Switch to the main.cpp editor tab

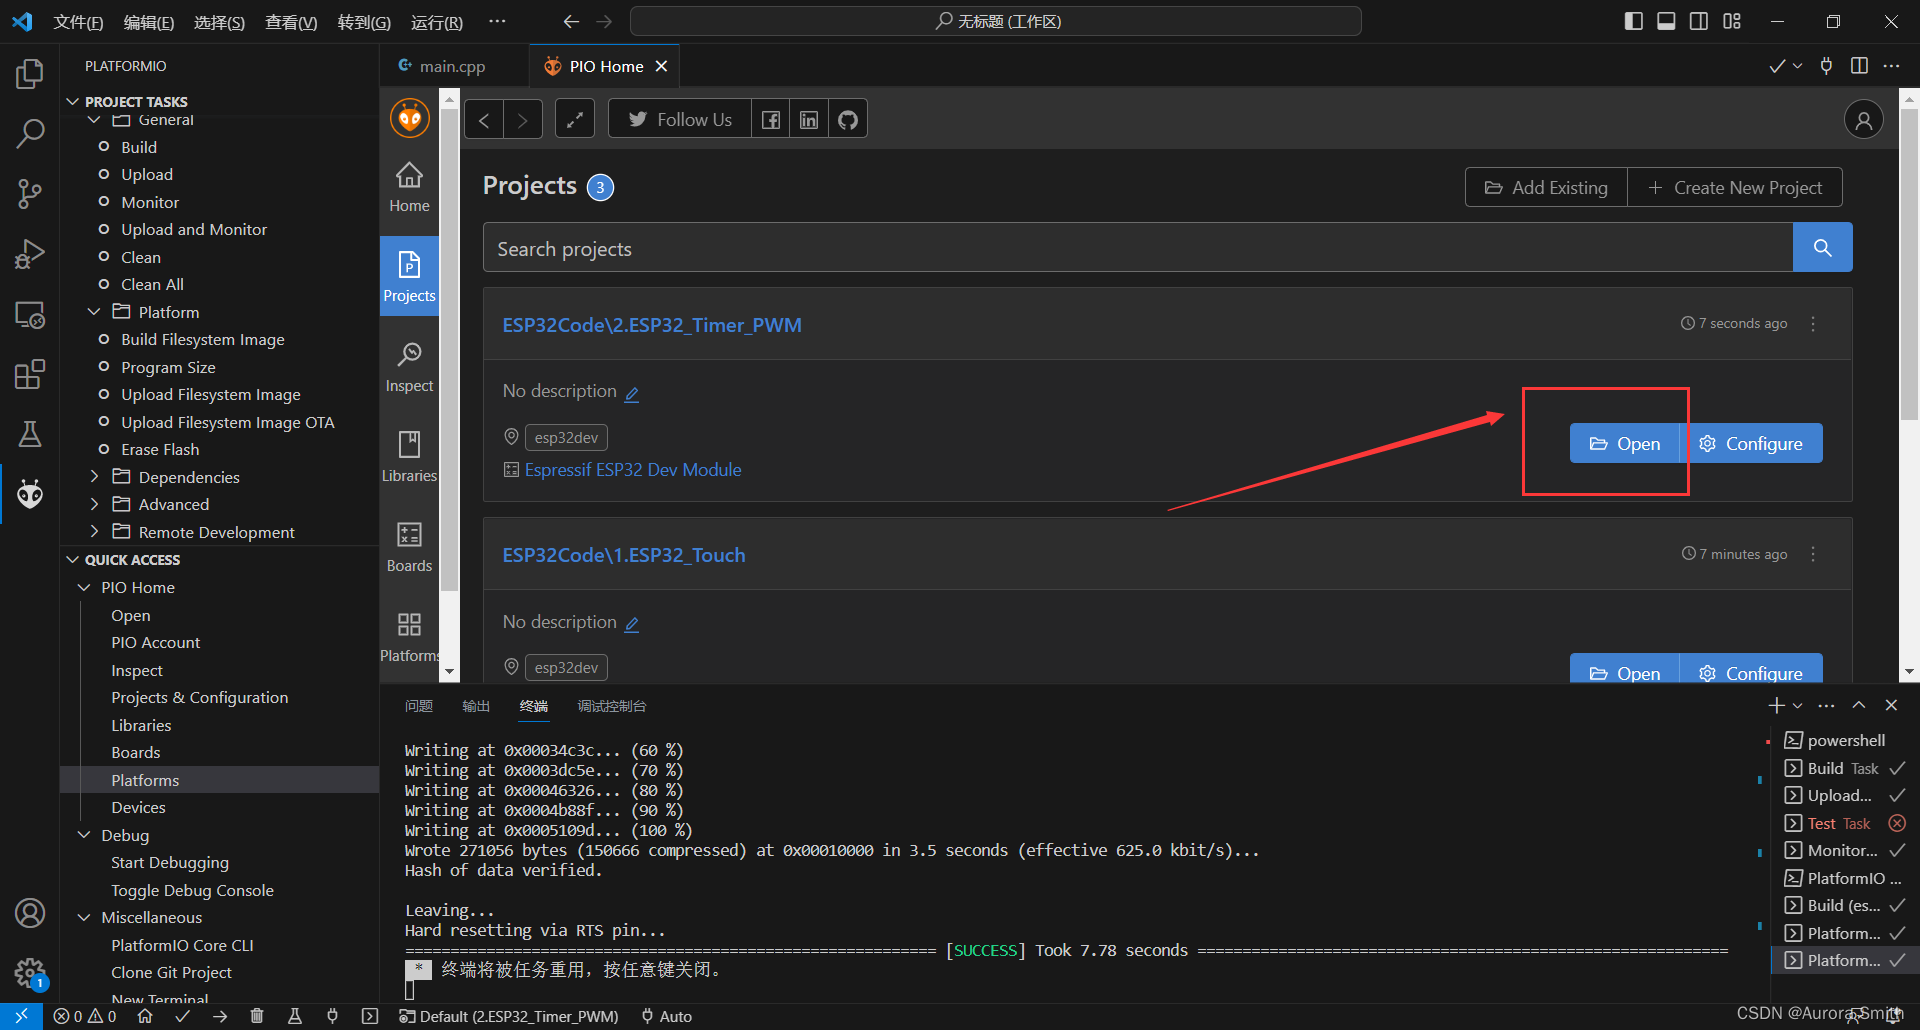pos(452,66)
